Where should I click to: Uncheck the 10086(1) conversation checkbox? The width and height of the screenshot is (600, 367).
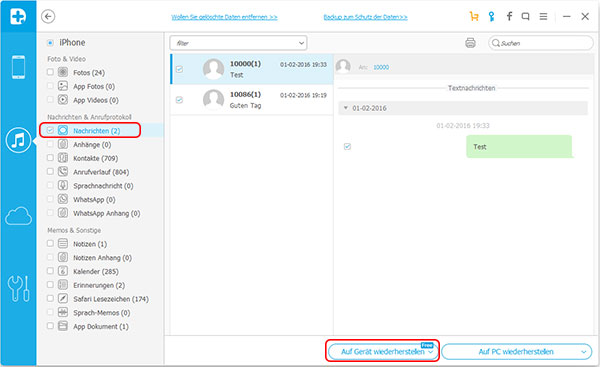(x=179, y=100)
